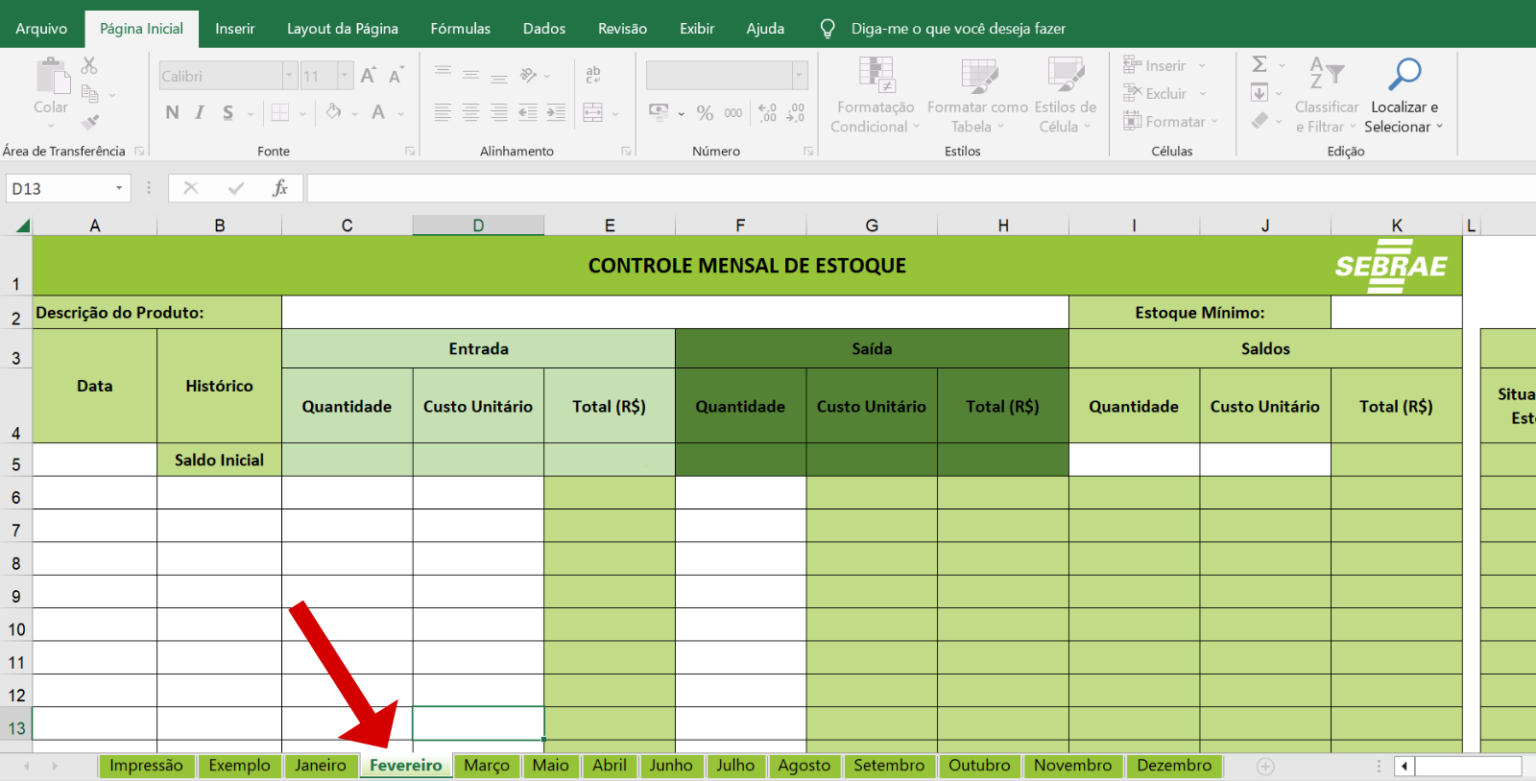Open the Março worksheet tab

(487, 765)
